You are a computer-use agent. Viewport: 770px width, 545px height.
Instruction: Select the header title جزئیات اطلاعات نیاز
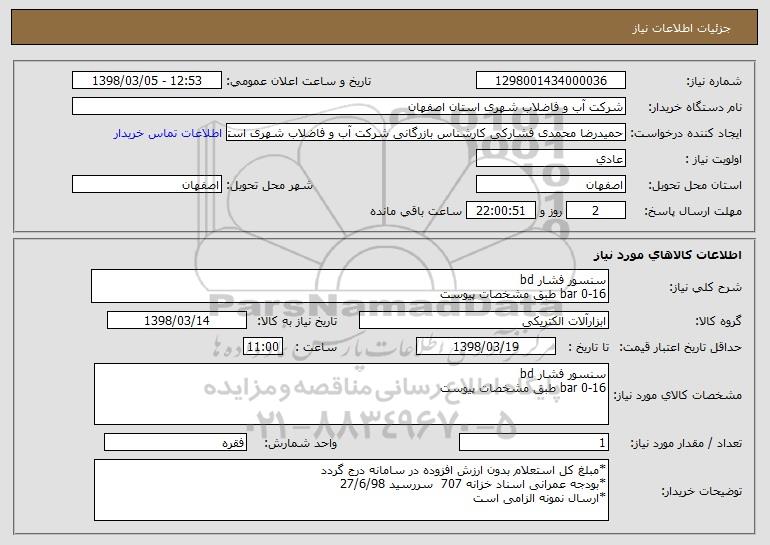click(682, 28)
